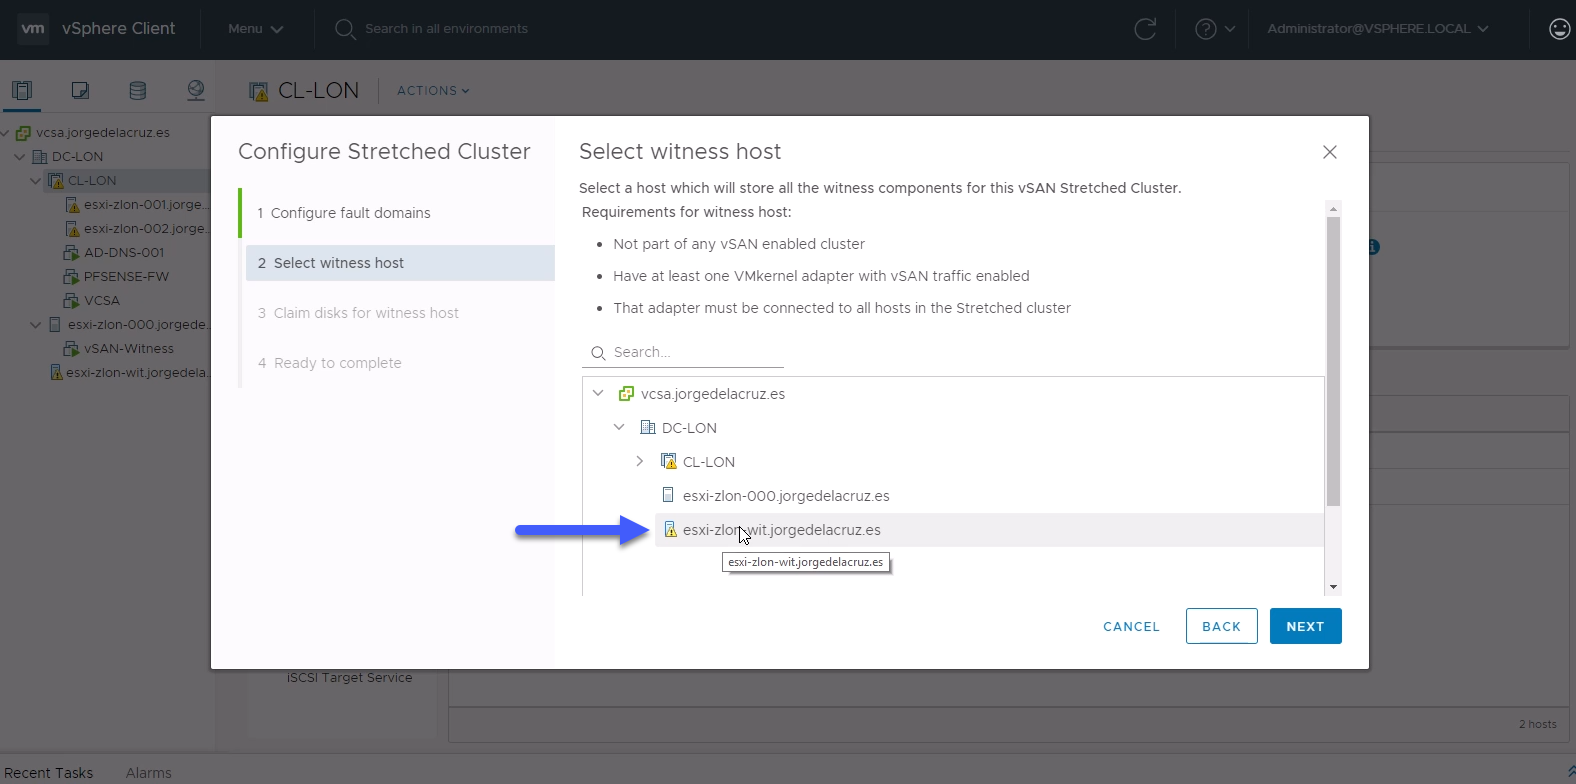Expand CL-LON node in dialog tree
Image resolution: width=1576 pixels, height=784 pixels.
coord(640,462)
